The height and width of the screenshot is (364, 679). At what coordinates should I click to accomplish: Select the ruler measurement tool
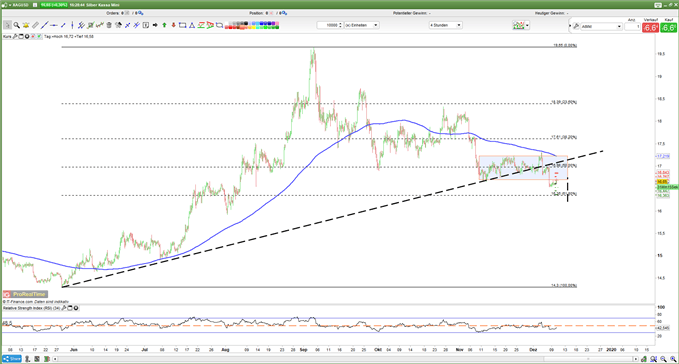pyautogui.click(x=35, y=25)
